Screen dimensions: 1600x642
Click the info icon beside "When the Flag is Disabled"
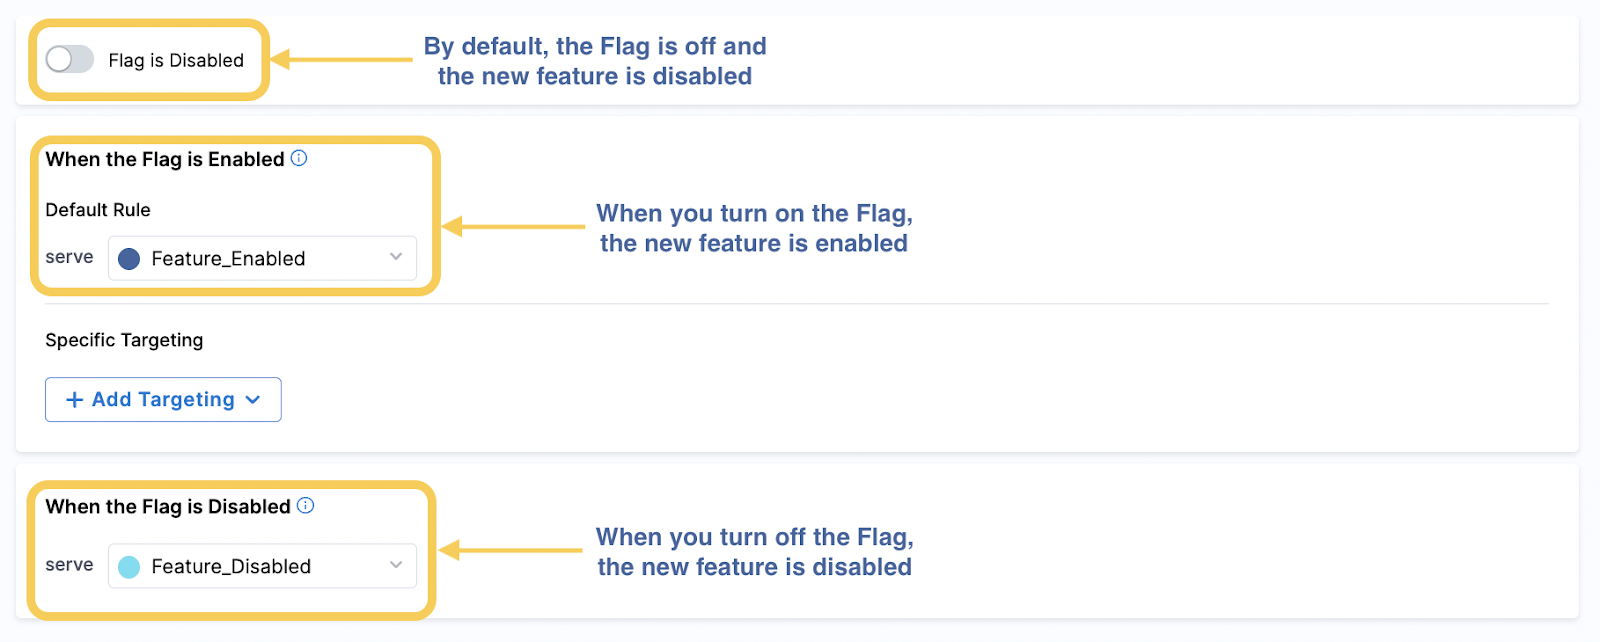pos(307,505)
